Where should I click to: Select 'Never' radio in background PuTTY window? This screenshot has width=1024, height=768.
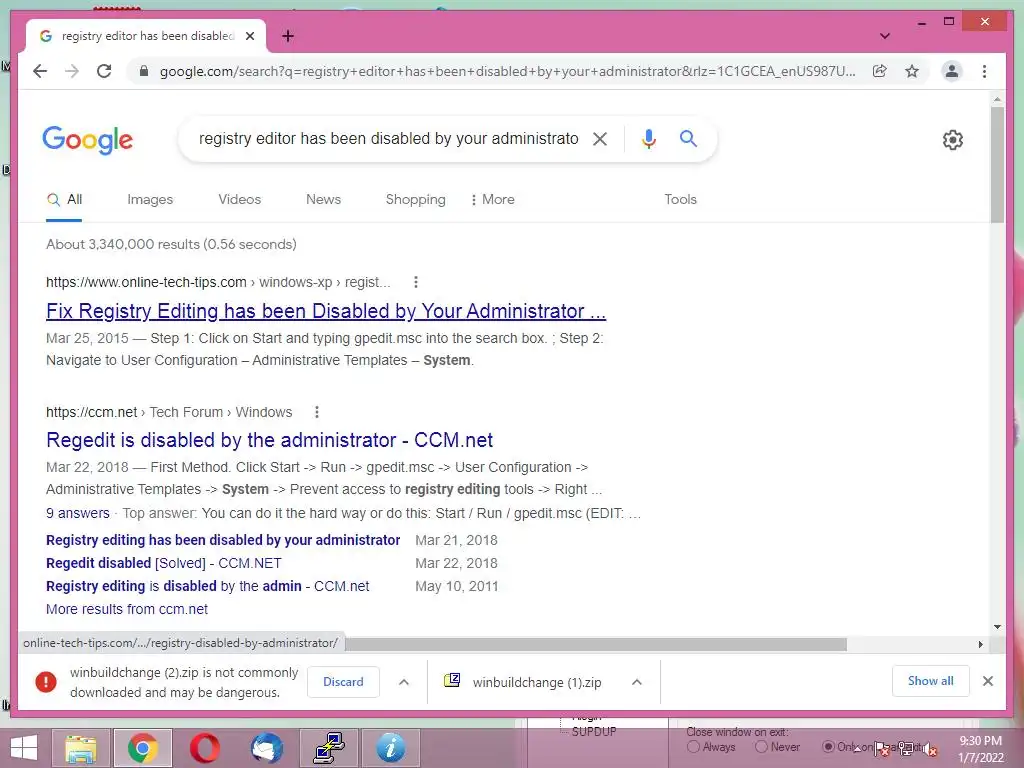pyautogui.click(x=761, y=747)
